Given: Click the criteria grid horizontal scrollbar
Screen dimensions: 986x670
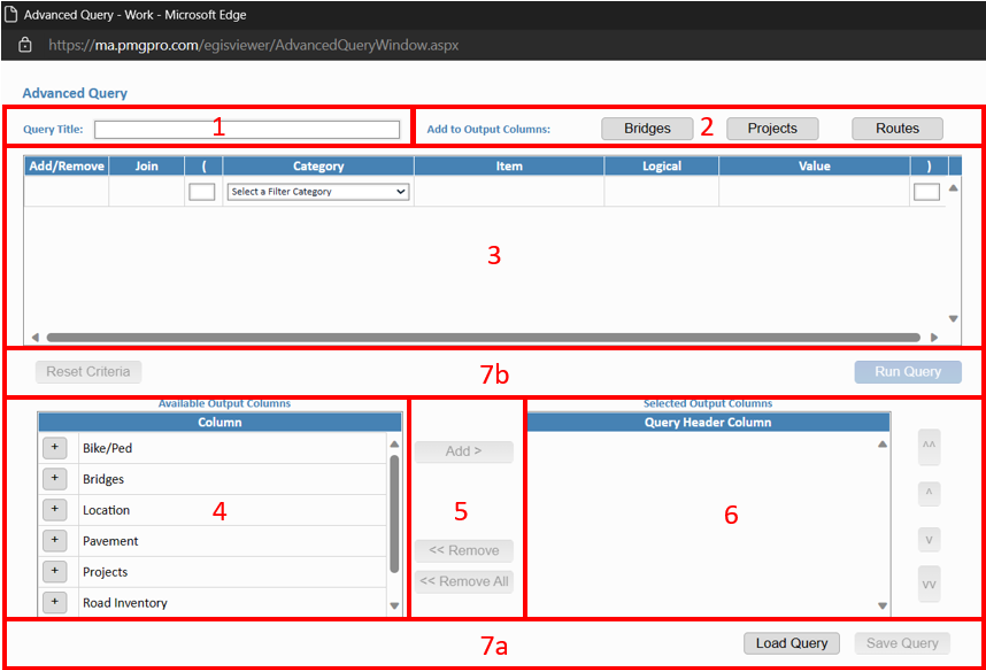Looking at the screenshot, I should pyautogui.click(x=482, y=338).
